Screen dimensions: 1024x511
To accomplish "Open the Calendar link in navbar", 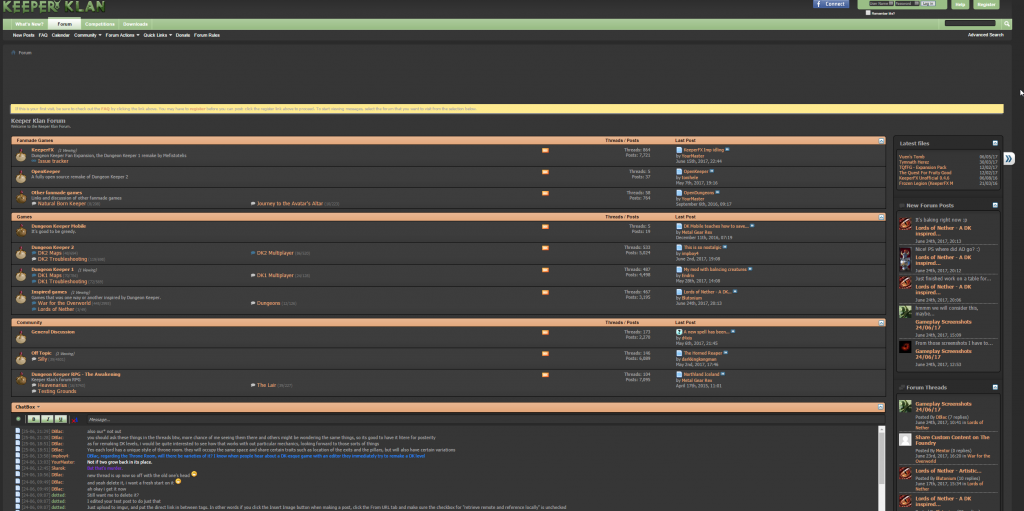I will 61,35.
